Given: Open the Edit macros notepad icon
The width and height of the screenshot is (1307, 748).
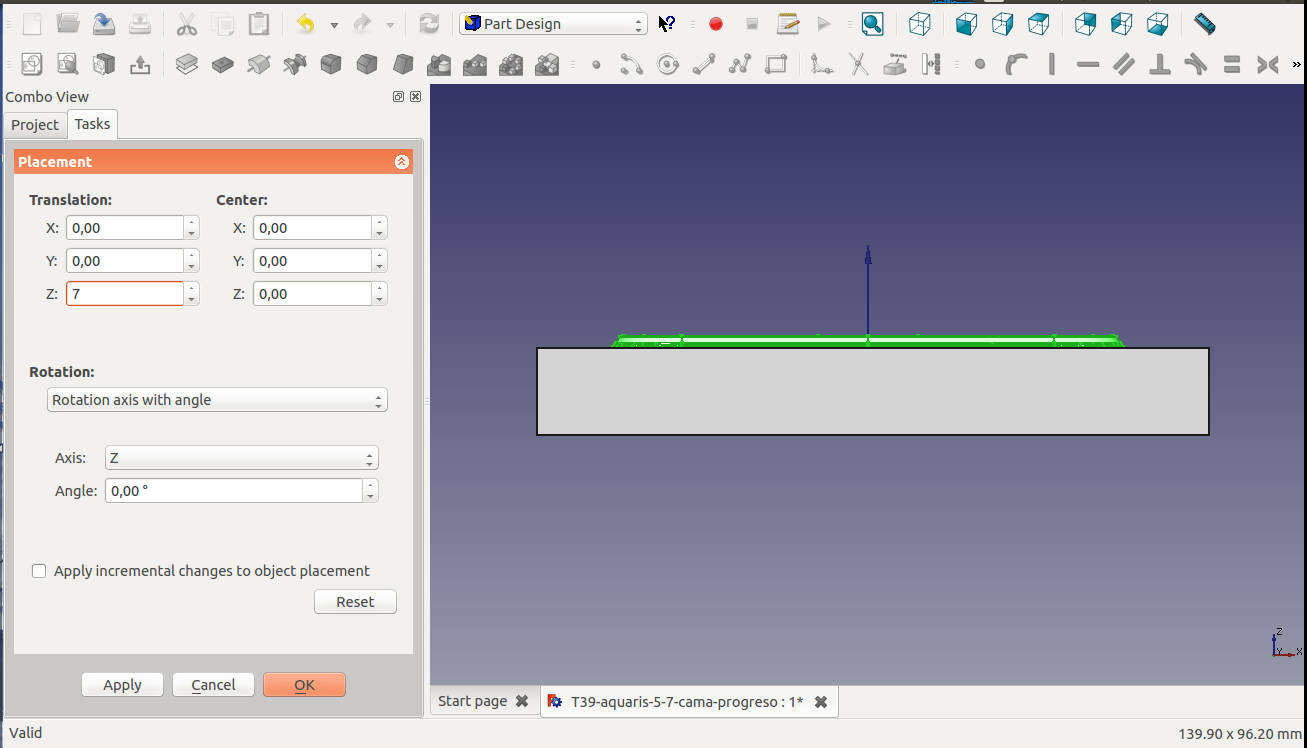Looking at the screenshot, I should [x=788, y=24].
